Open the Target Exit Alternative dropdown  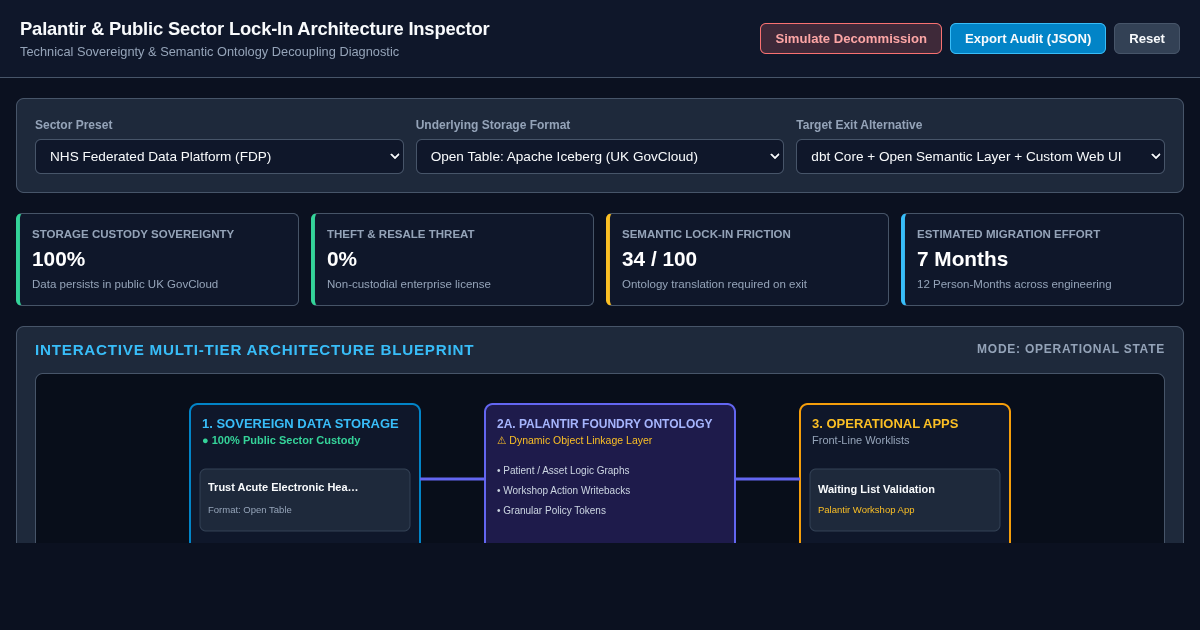980,156
